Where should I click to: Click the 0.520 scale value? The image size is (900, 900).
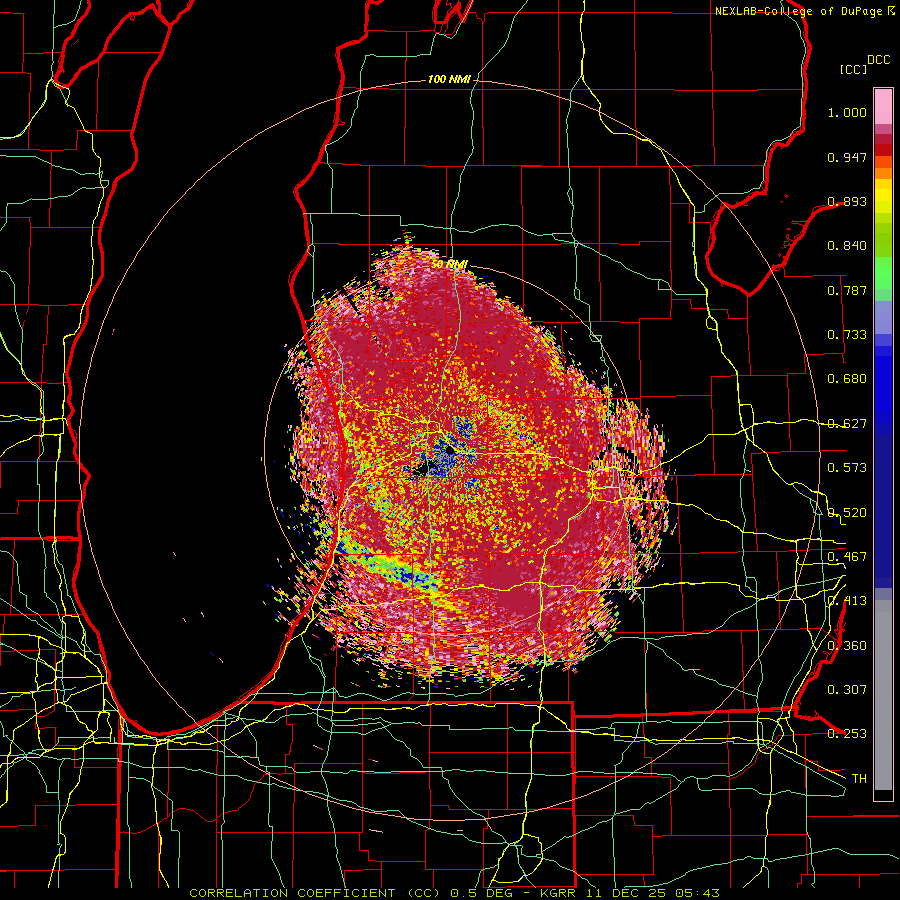tap(847, 512)
